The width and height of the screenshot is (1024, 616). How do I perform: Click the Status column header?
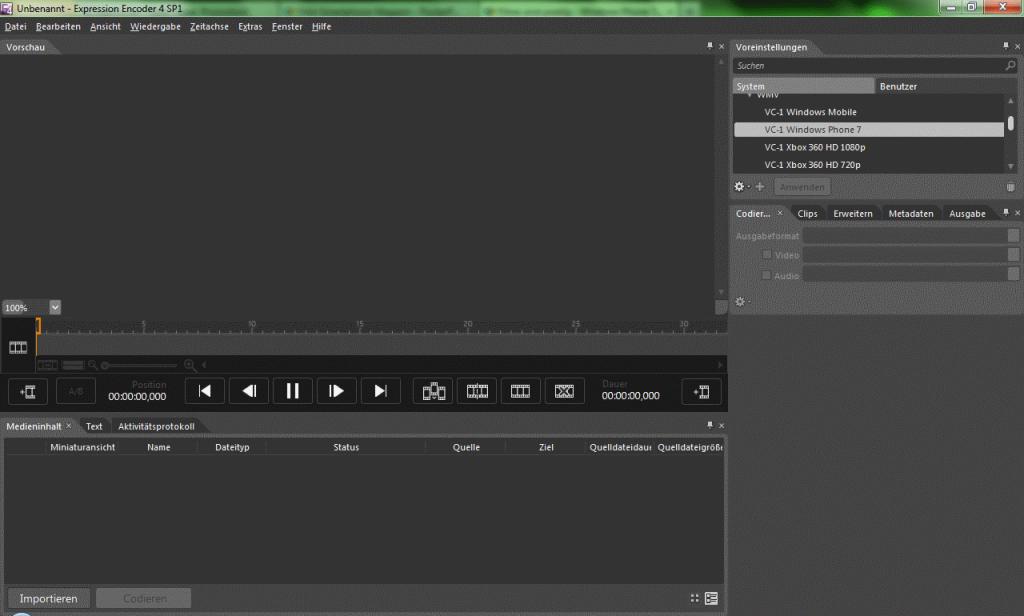(346, 447)
